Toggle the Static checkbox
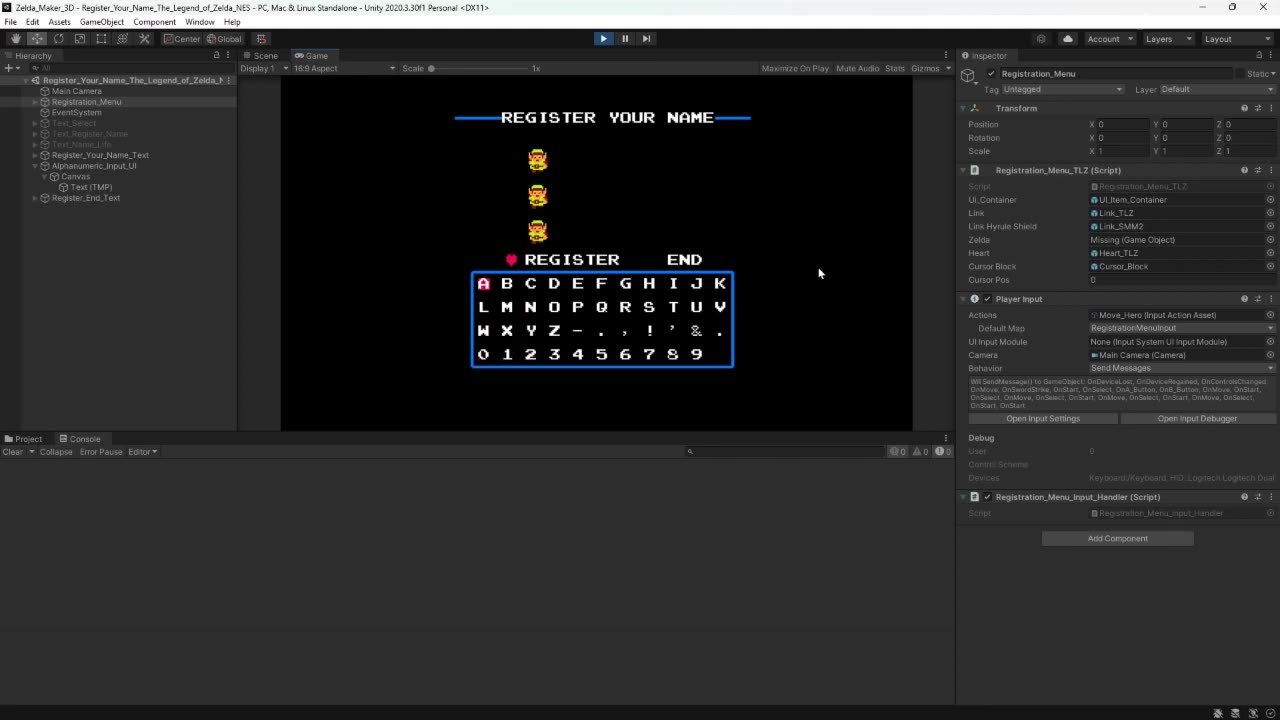 click(1239, 74)
